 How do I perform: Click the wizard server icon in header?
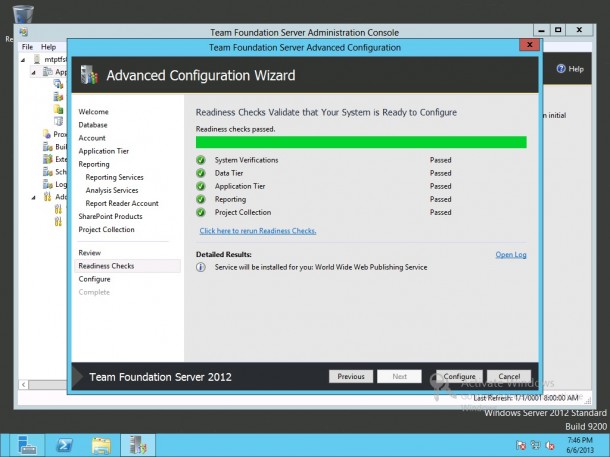[x=89, y=75]
